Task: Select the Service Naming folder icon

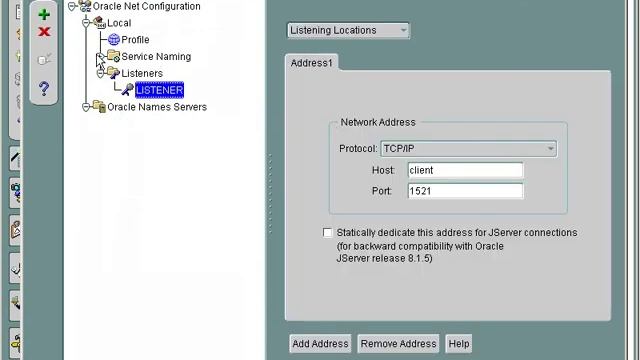Action: click(113, 56)
